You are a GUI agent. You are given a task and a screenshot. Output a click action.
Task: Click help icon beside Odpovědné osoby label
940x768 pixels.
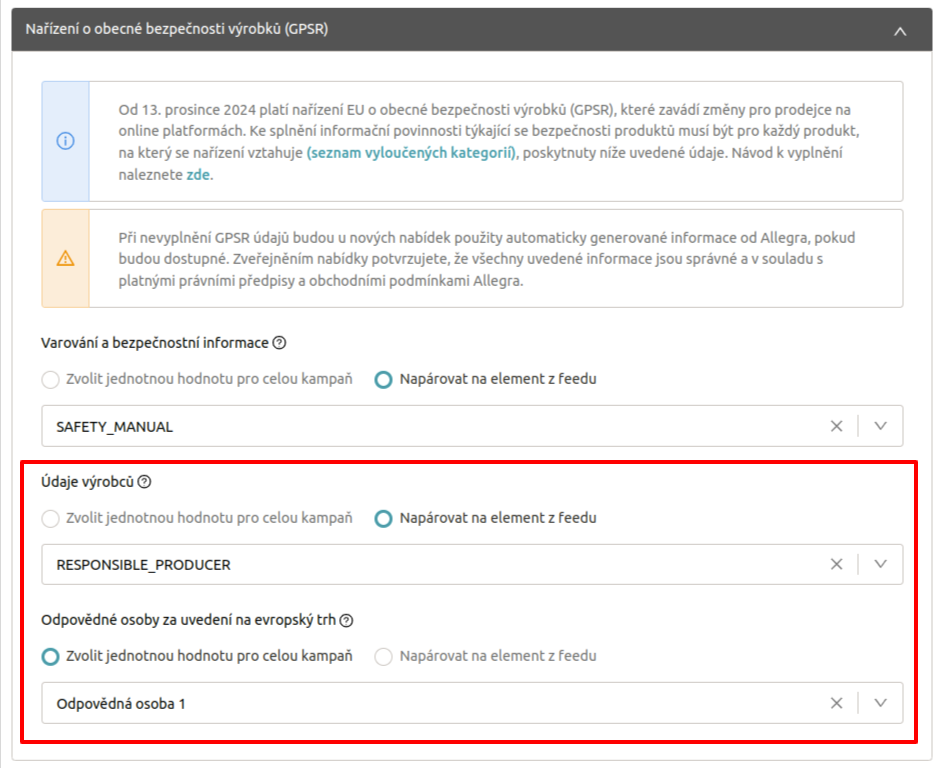[x=346, y=620]
